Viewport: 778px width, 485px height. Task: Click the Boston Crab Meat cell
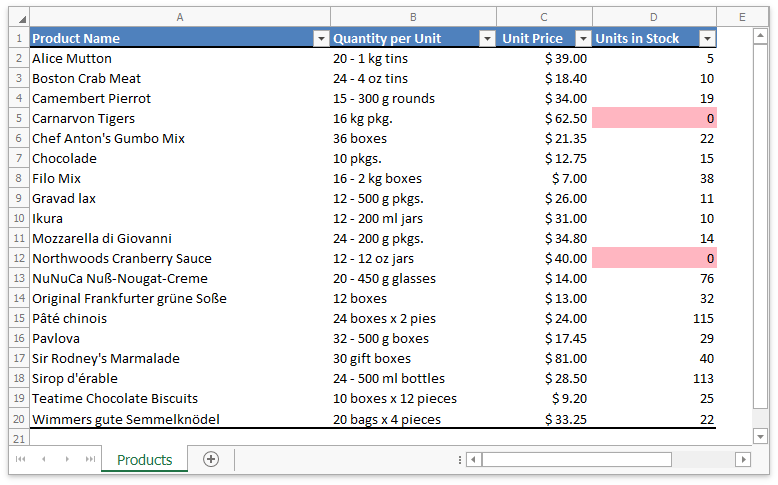pos(180,78)
